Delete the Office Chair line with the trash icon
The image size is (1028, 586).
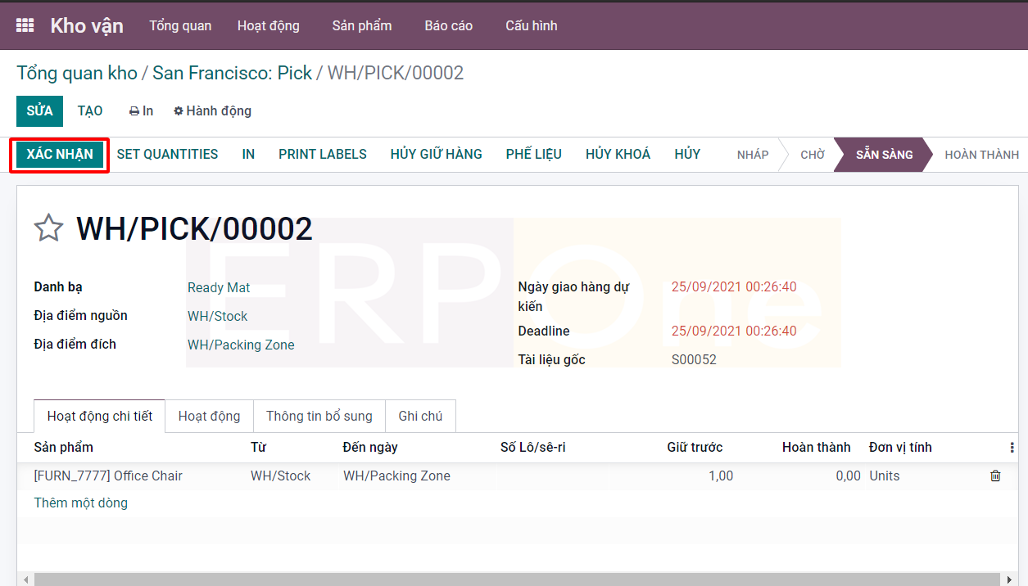pos(995,476)
